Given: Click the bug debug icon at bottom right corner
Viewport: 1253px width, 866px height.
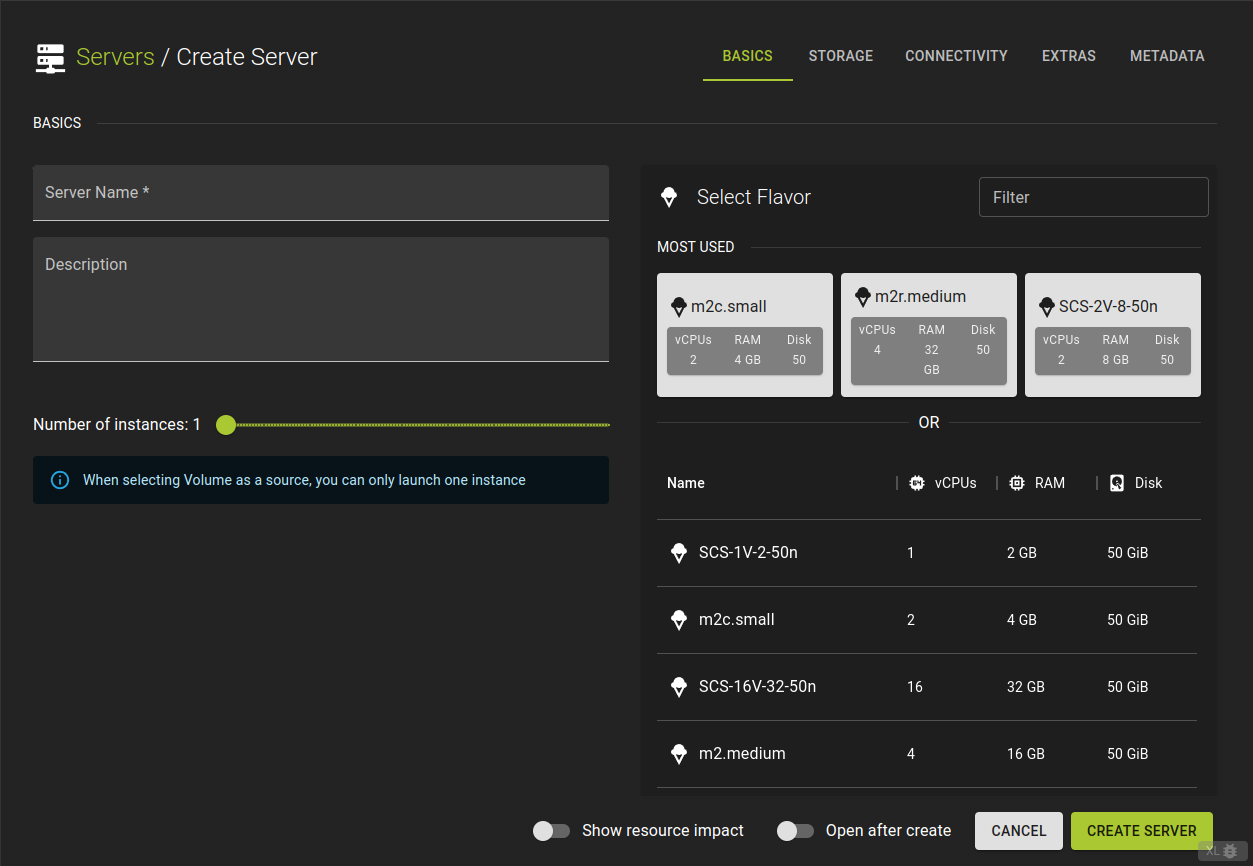Looking at the screenshot, I should coord(1230,851).
